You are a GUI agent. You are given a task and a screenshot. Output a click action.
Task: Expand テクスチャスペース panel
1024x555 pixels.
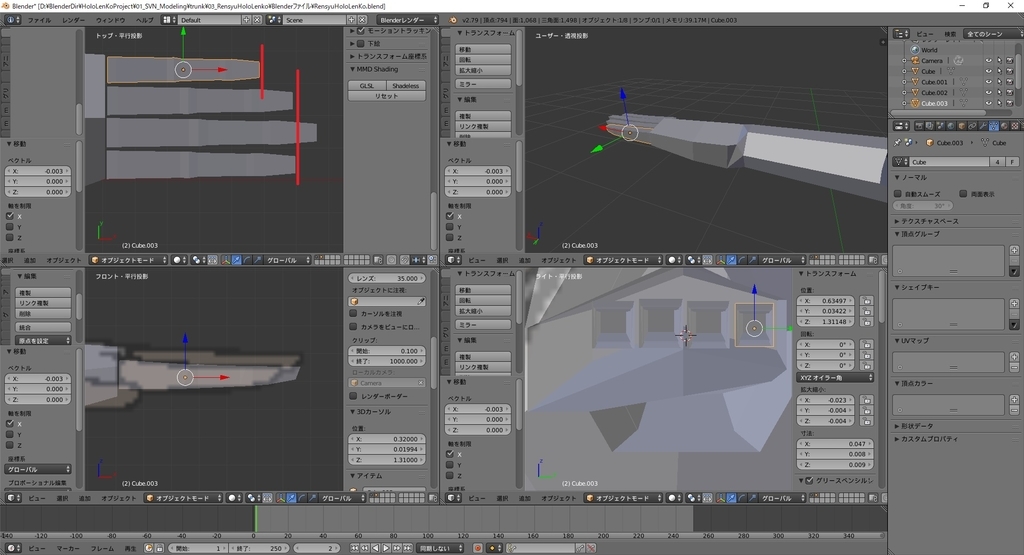click(926, 221)
